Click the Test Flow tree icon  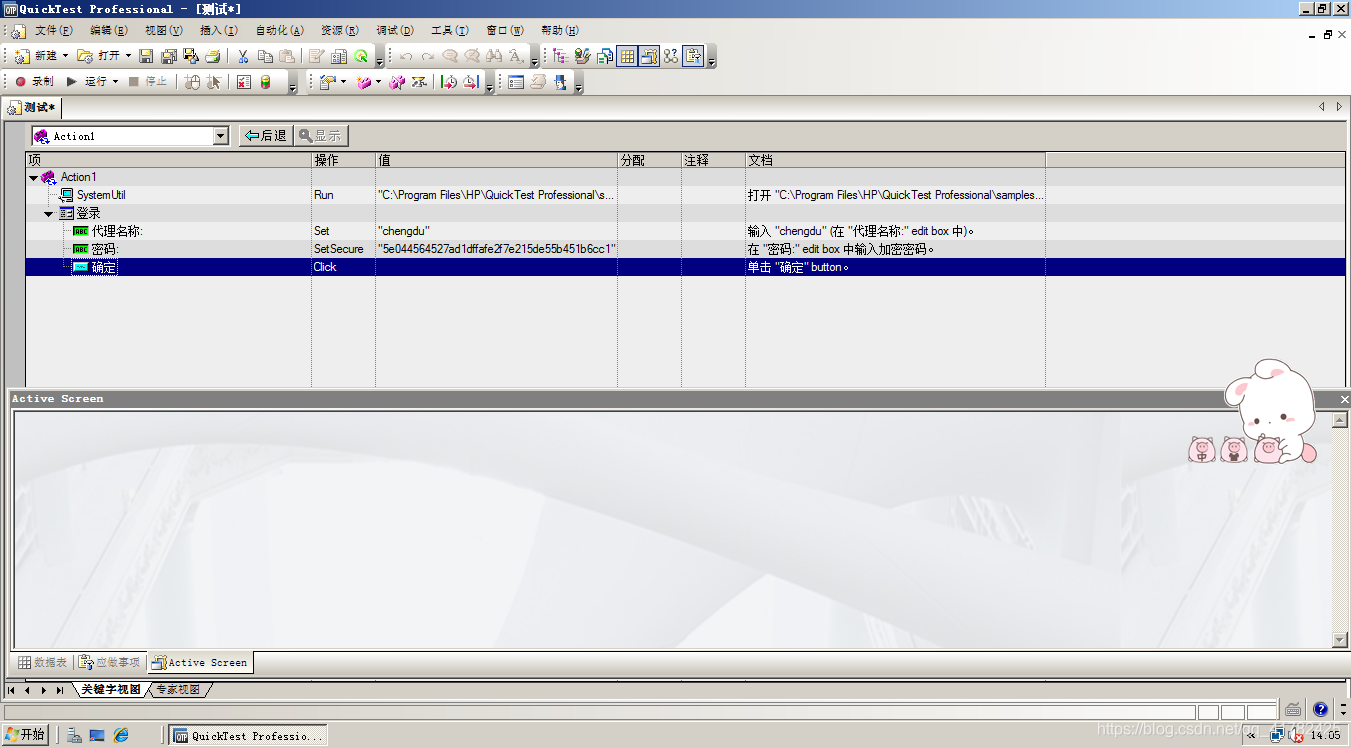[x=560, y=56]
